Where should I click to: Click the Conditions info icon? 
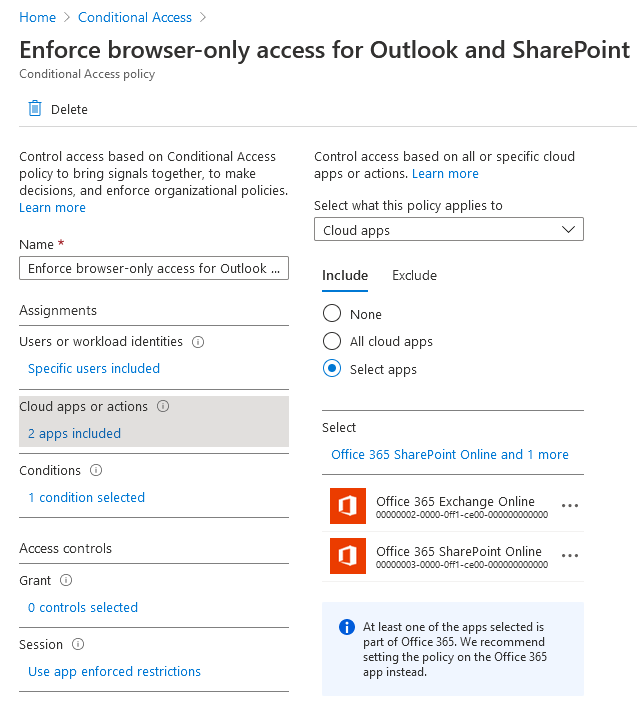[x=96, y=470]
